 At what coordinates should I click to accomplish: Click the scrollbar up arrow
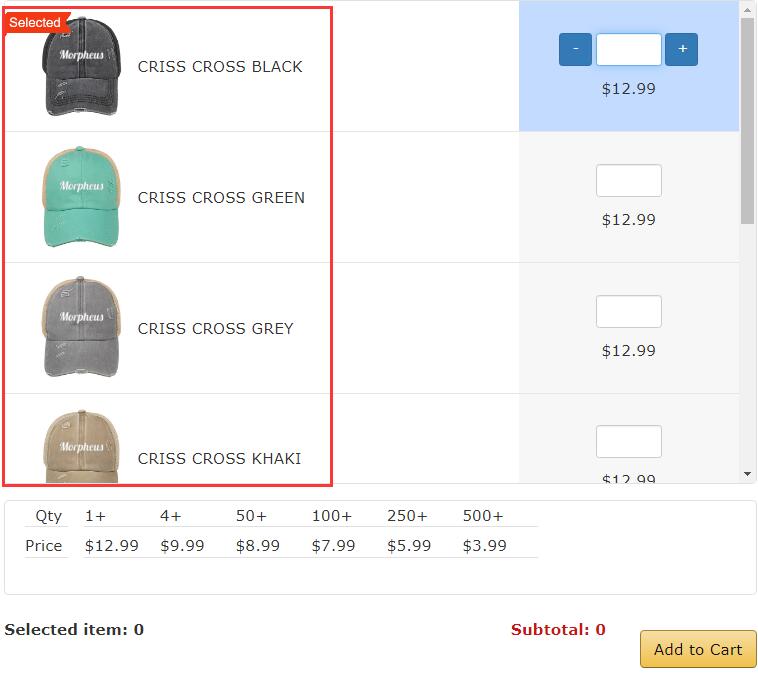747,9
